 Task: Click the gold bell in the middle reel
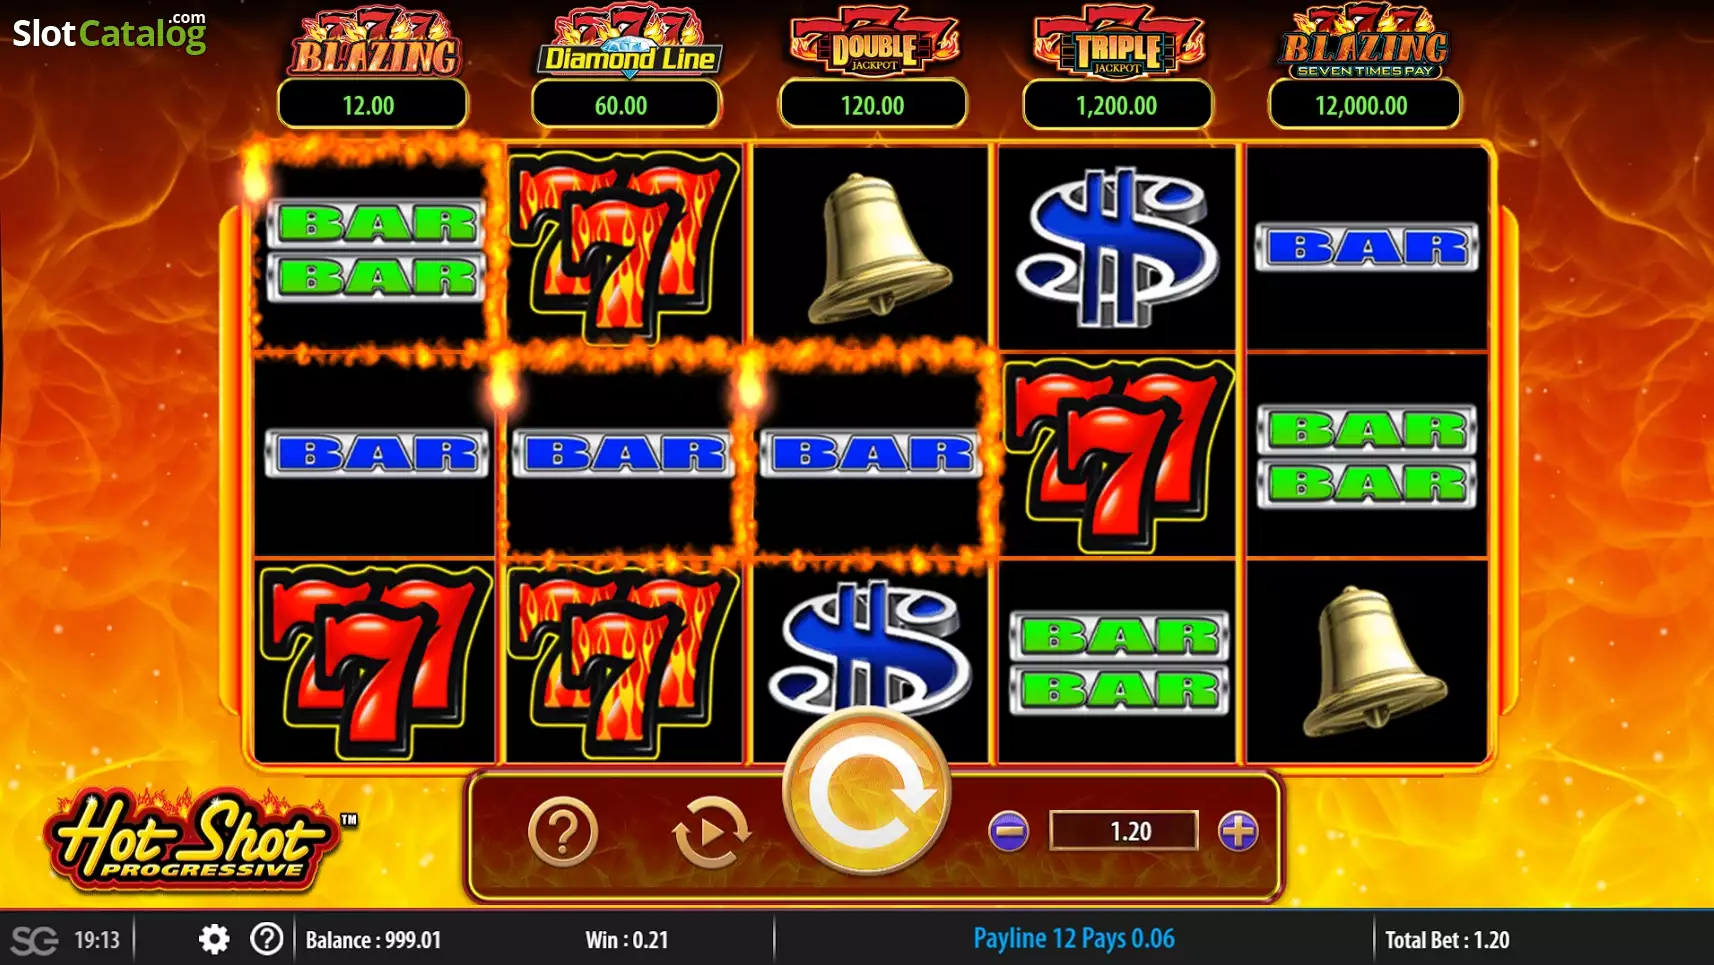[x=875, y=248]
